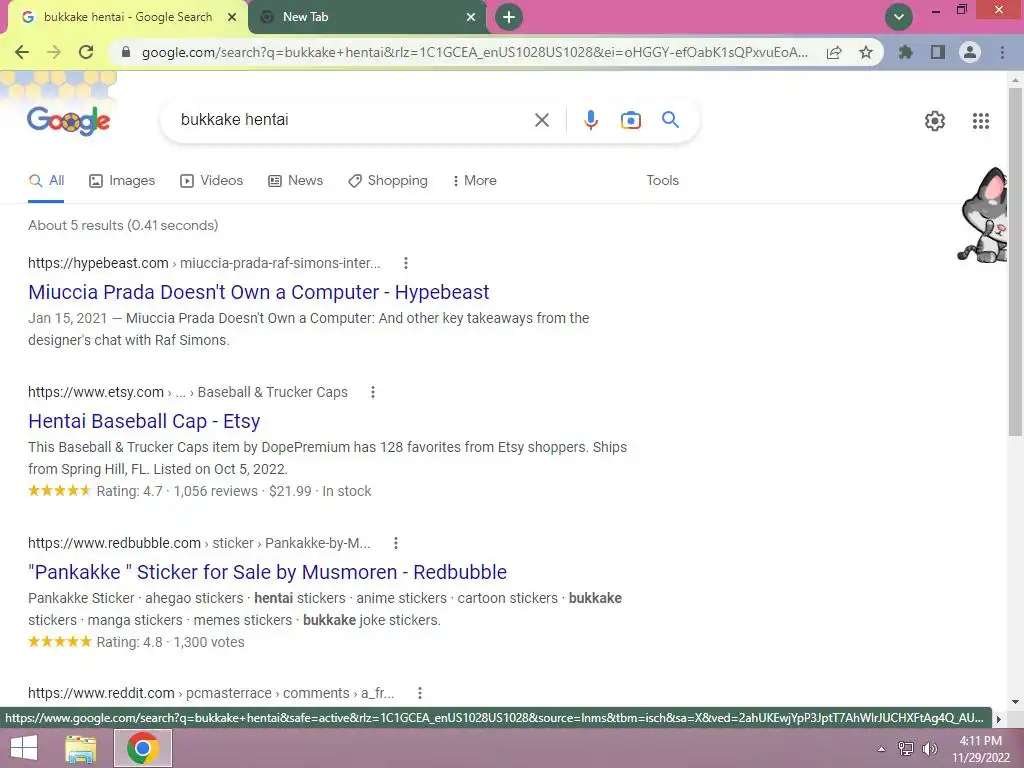This screenshot has height=768, width=1024.
Task: Go back to previous page
Action: pos(22,52)
